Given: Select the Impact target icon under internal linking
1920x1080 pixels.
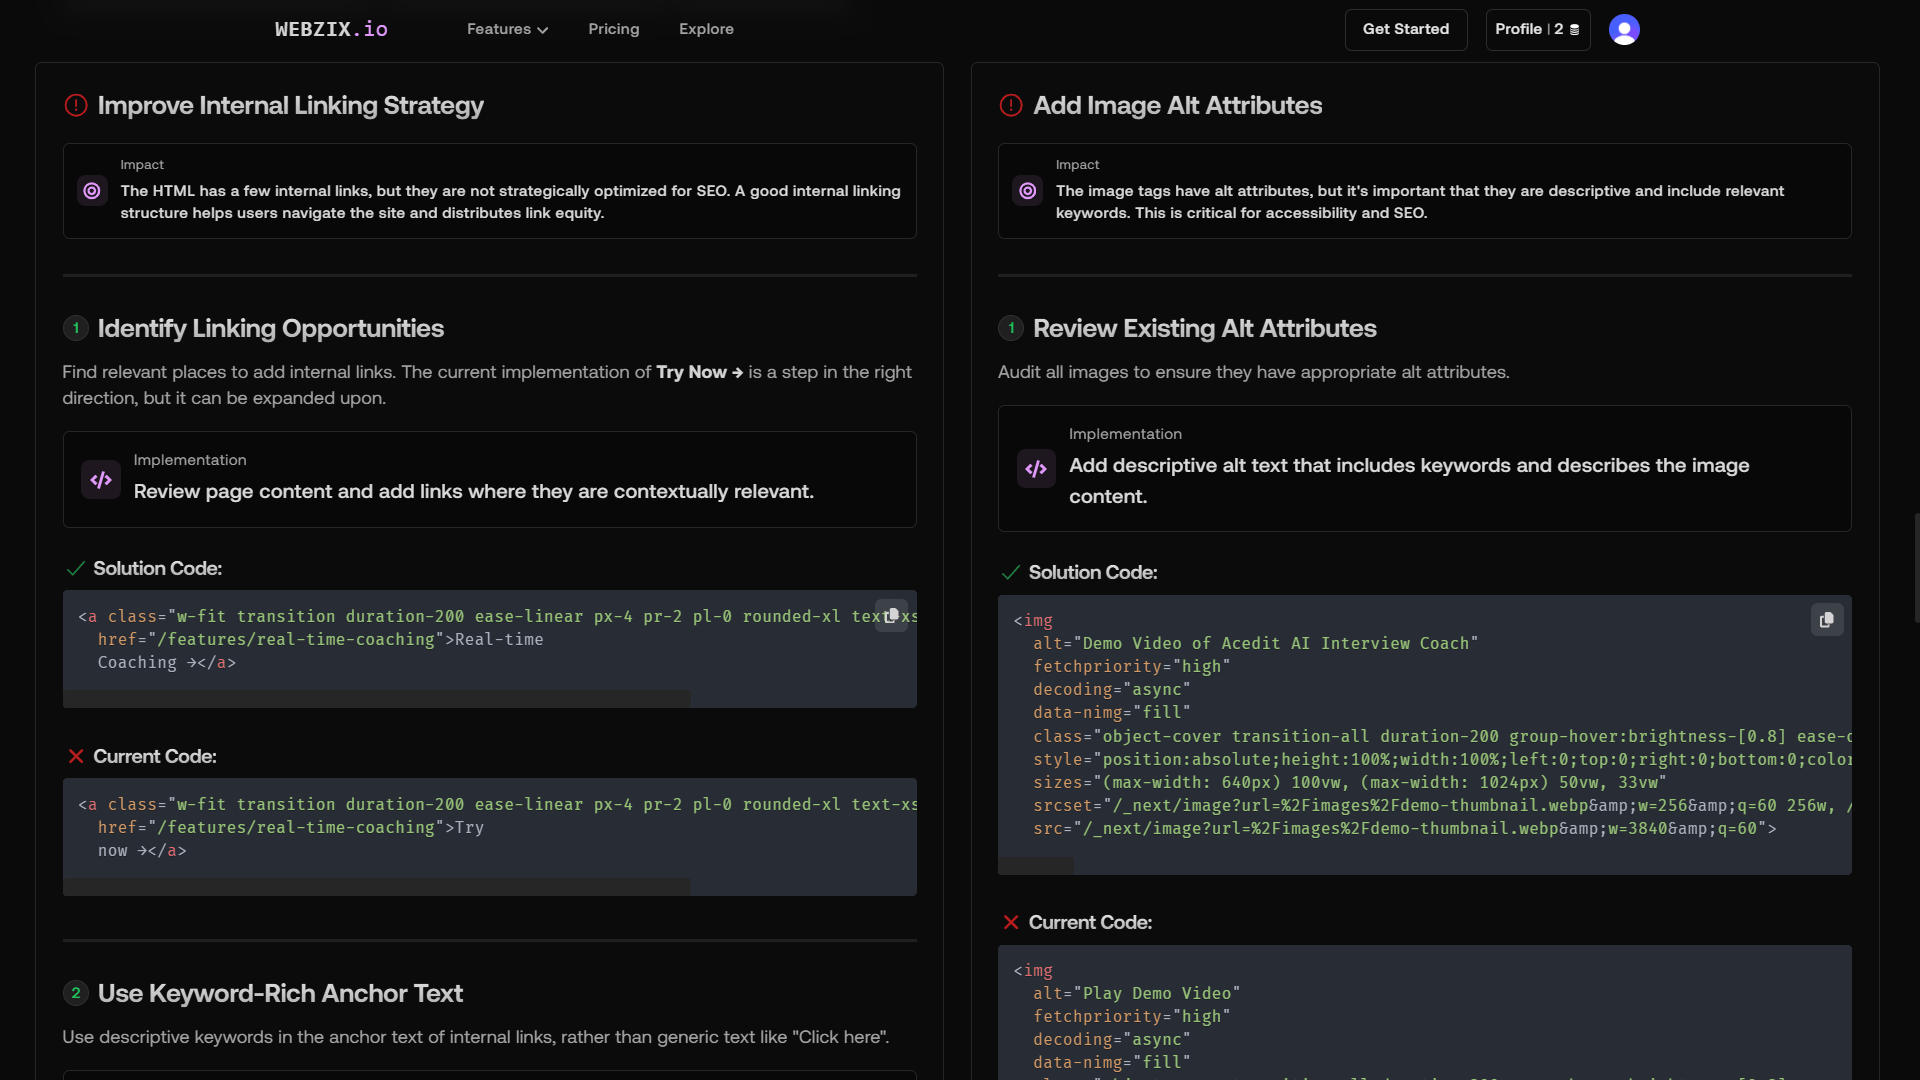Looking at the screenshot, I should coord(91,190).
